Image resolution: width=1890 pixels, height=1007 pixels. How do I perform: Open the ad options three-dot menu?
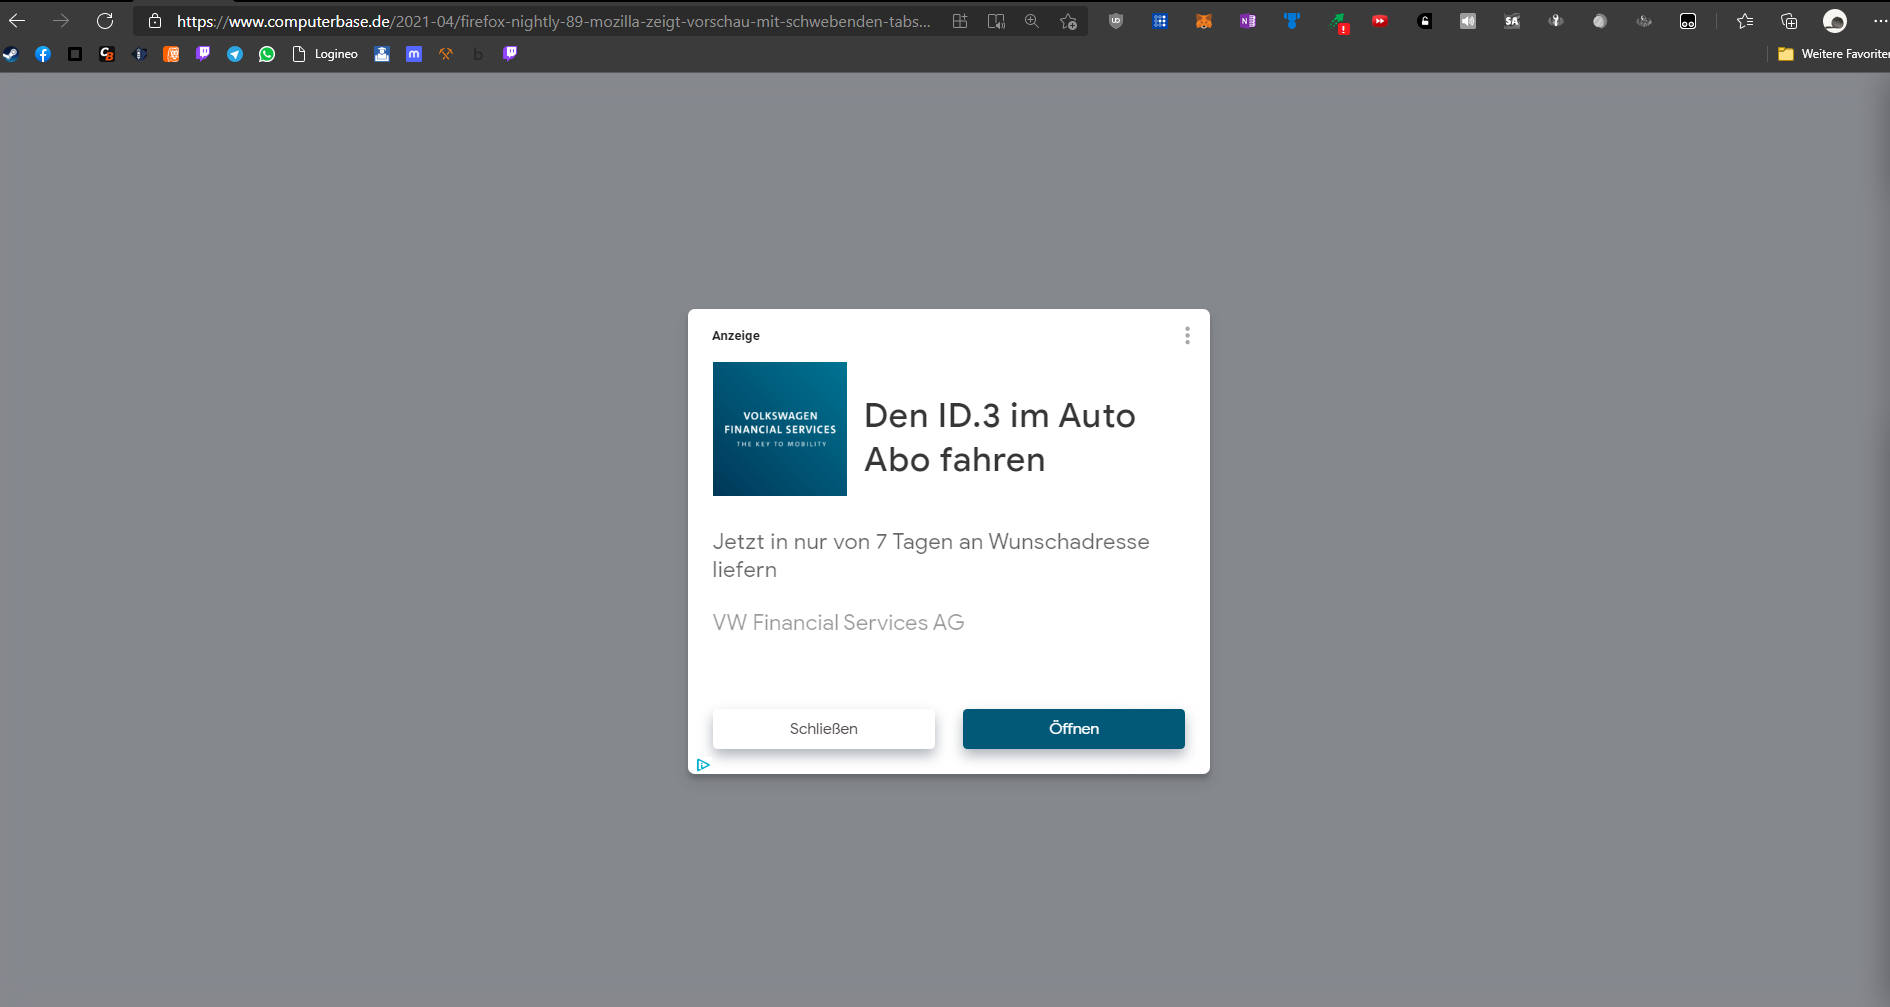[x=1187, y=336]
